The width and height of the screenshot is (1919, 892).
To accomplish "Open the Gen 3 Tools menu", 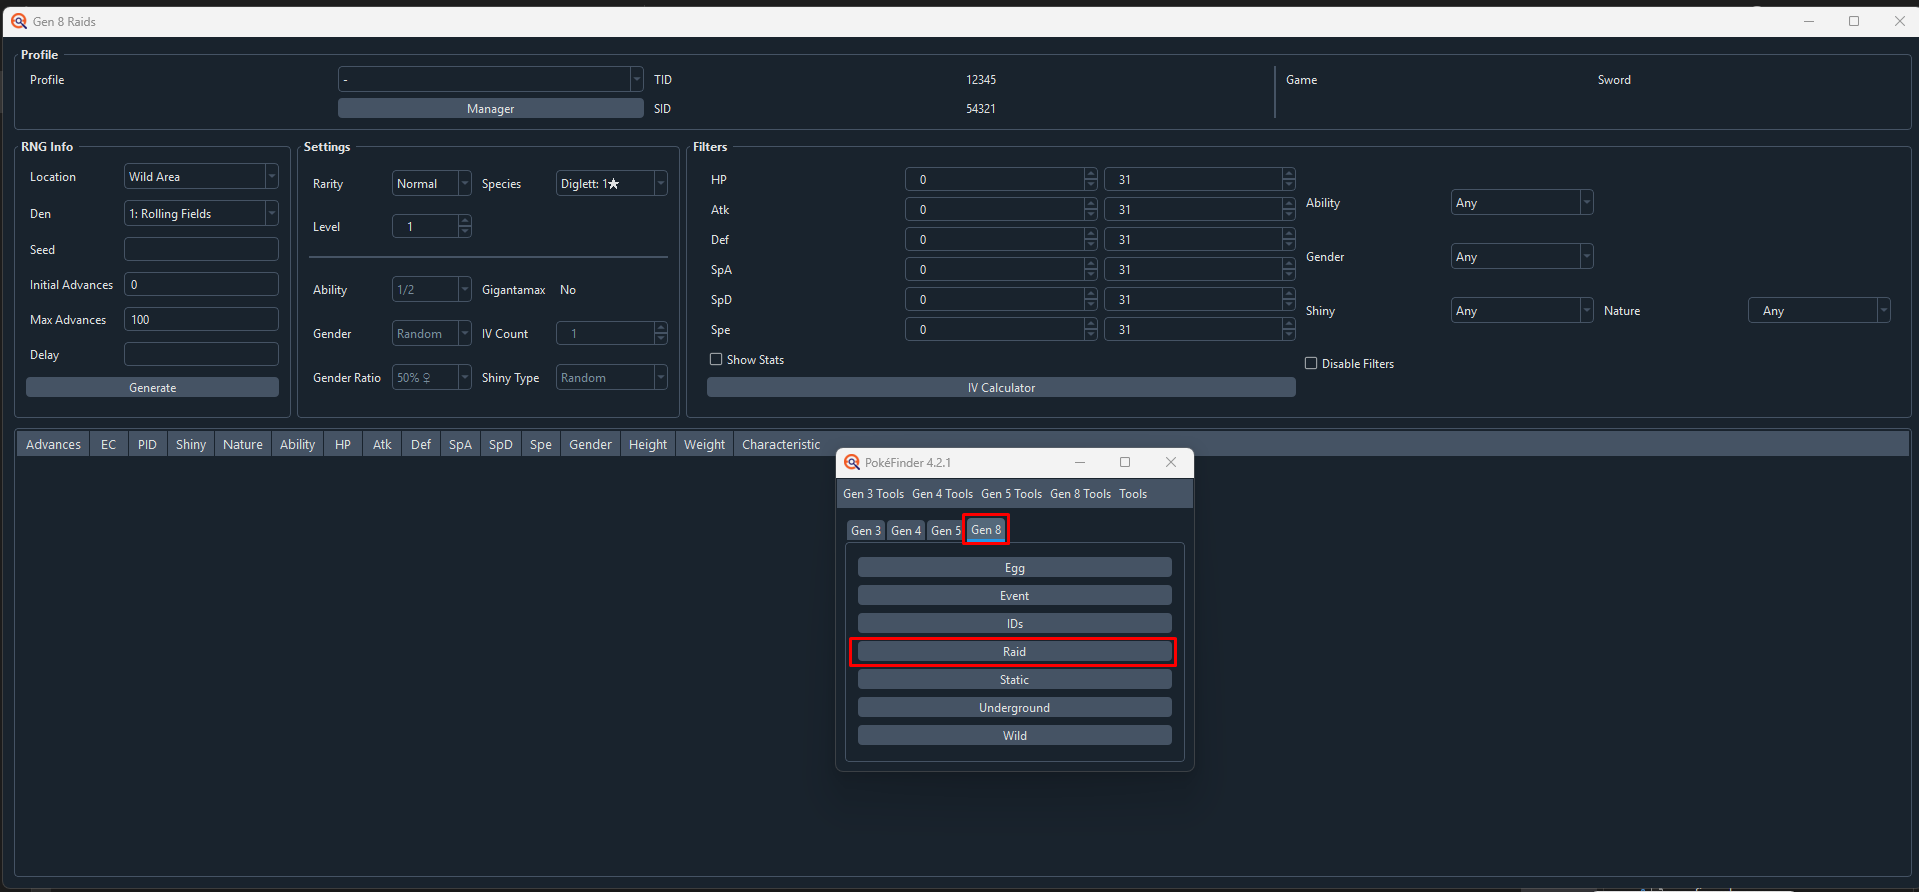I will pyautogui.click(x=873, y=494).
